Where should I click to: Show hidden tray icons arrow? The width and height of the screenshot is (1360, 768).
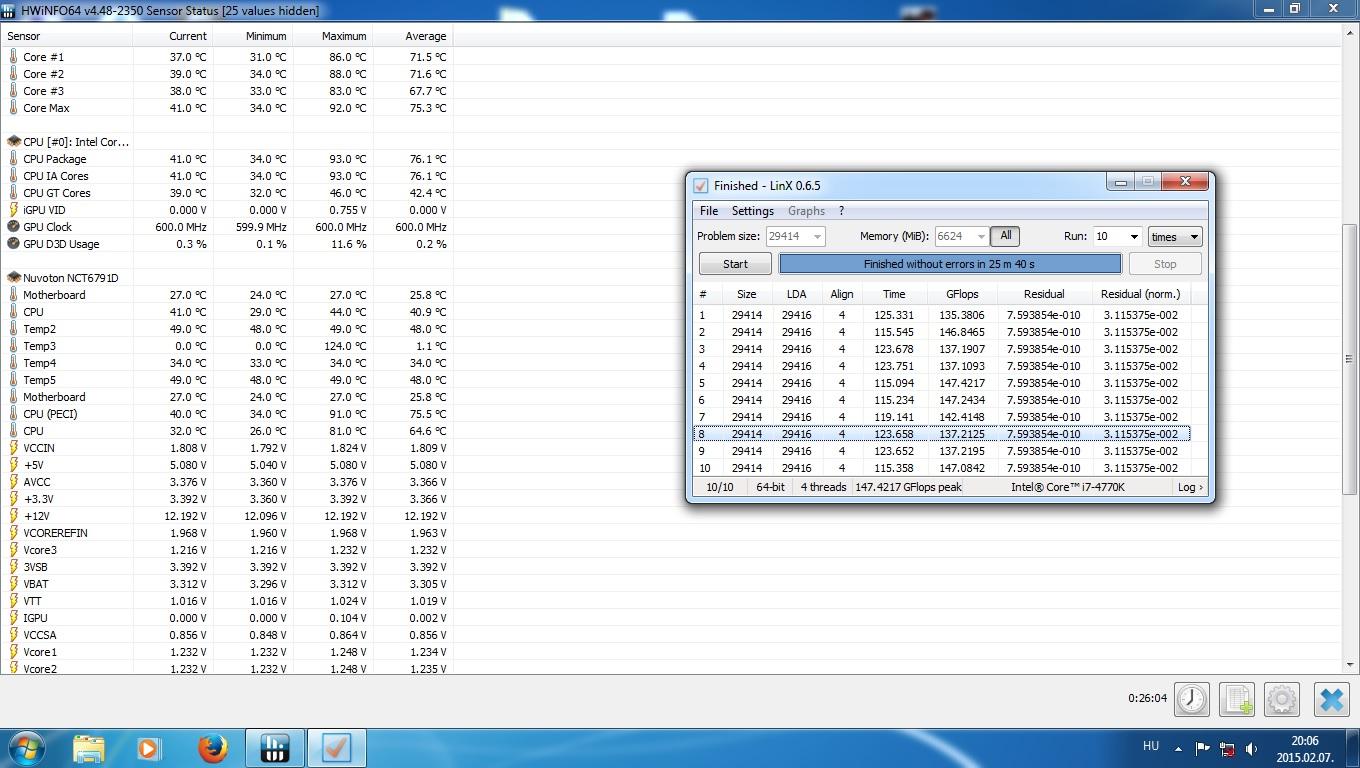tap(1178, 748)
